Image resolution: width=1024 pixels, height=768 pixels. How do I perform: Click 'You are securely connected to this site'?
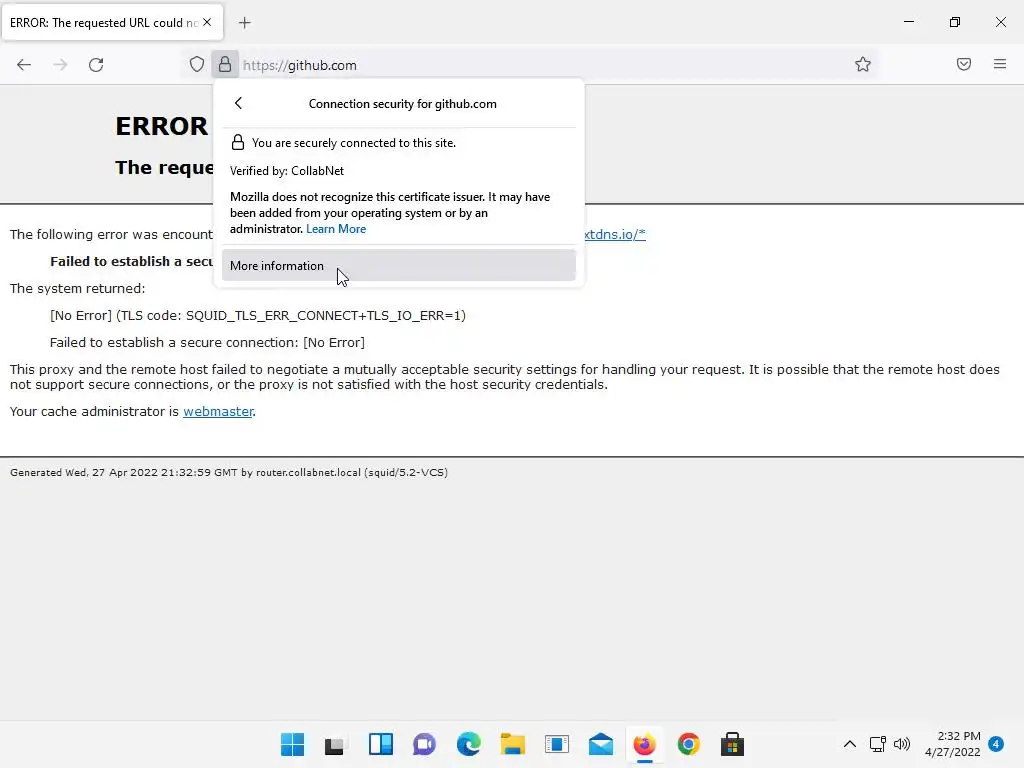pyautogui.click(x=354, y=143)
